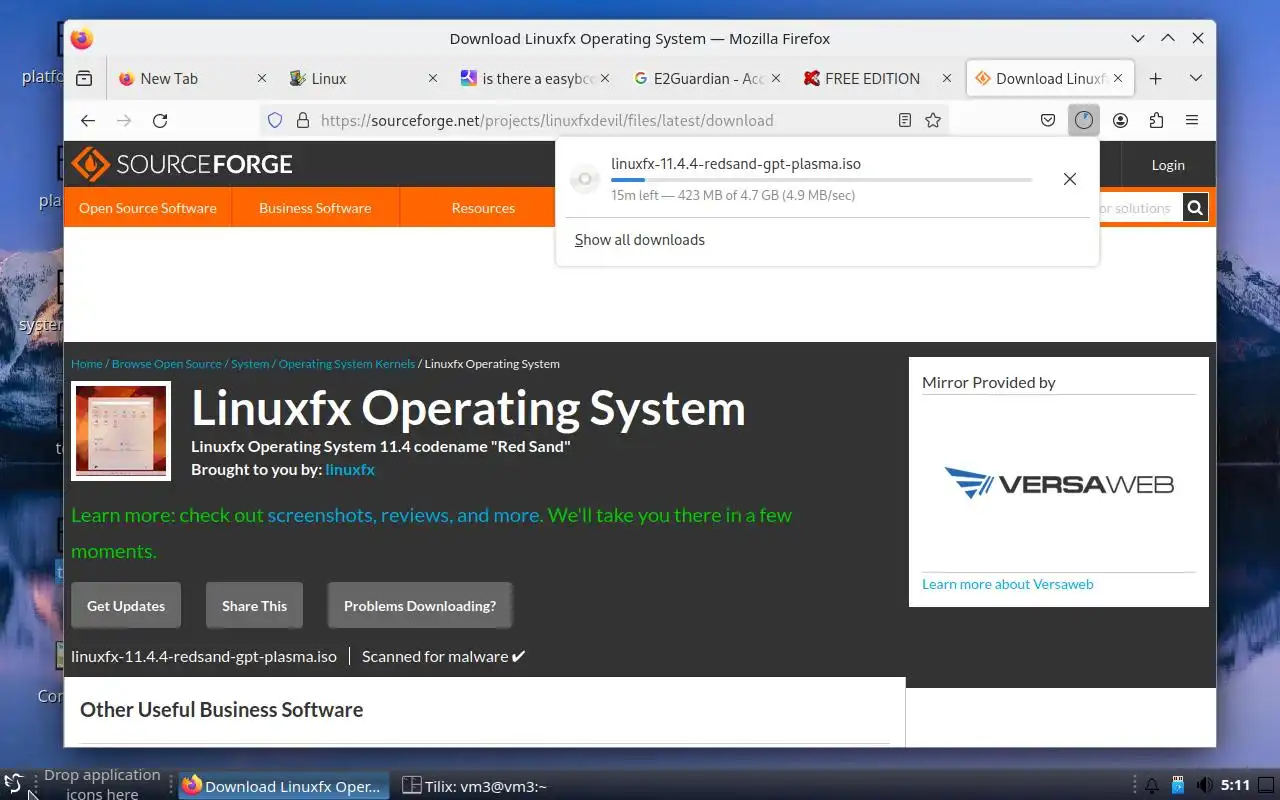Reload the current page

(x=160, y=120)
